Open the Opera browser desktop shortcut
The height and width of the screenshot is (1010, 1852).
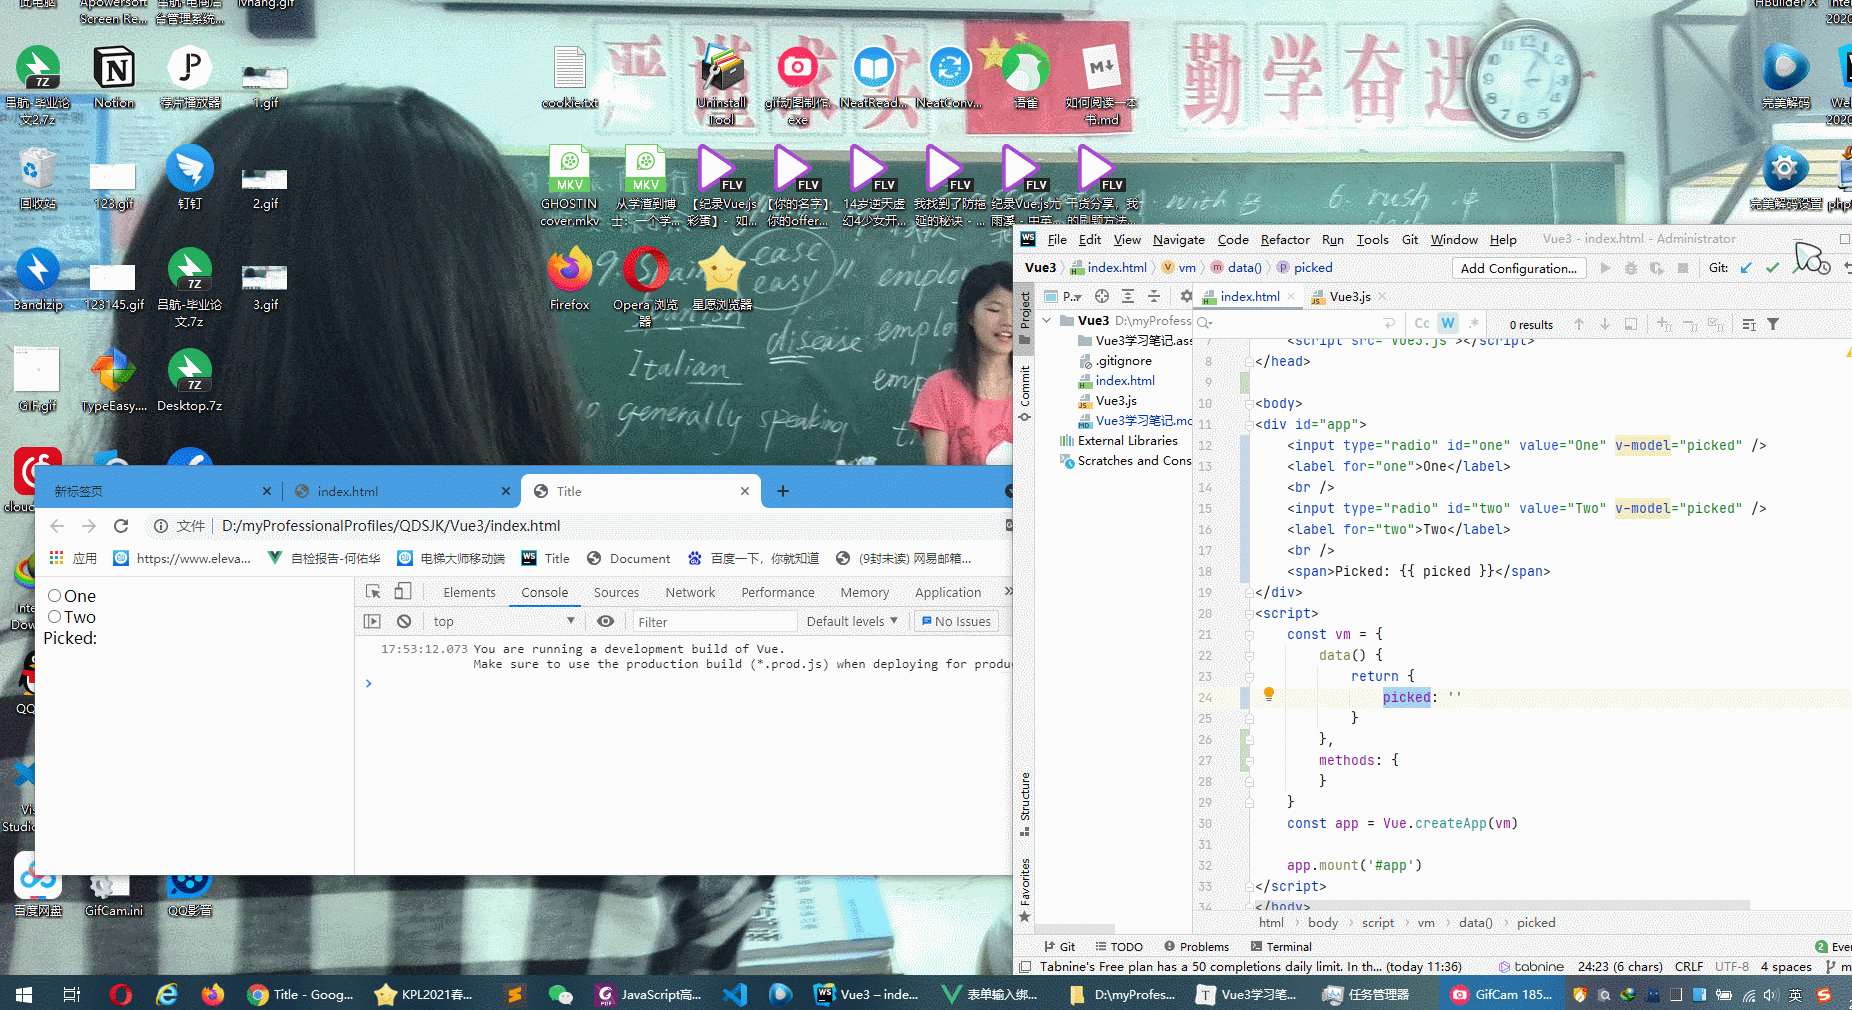pyautogui.click(x=645, y=285)
